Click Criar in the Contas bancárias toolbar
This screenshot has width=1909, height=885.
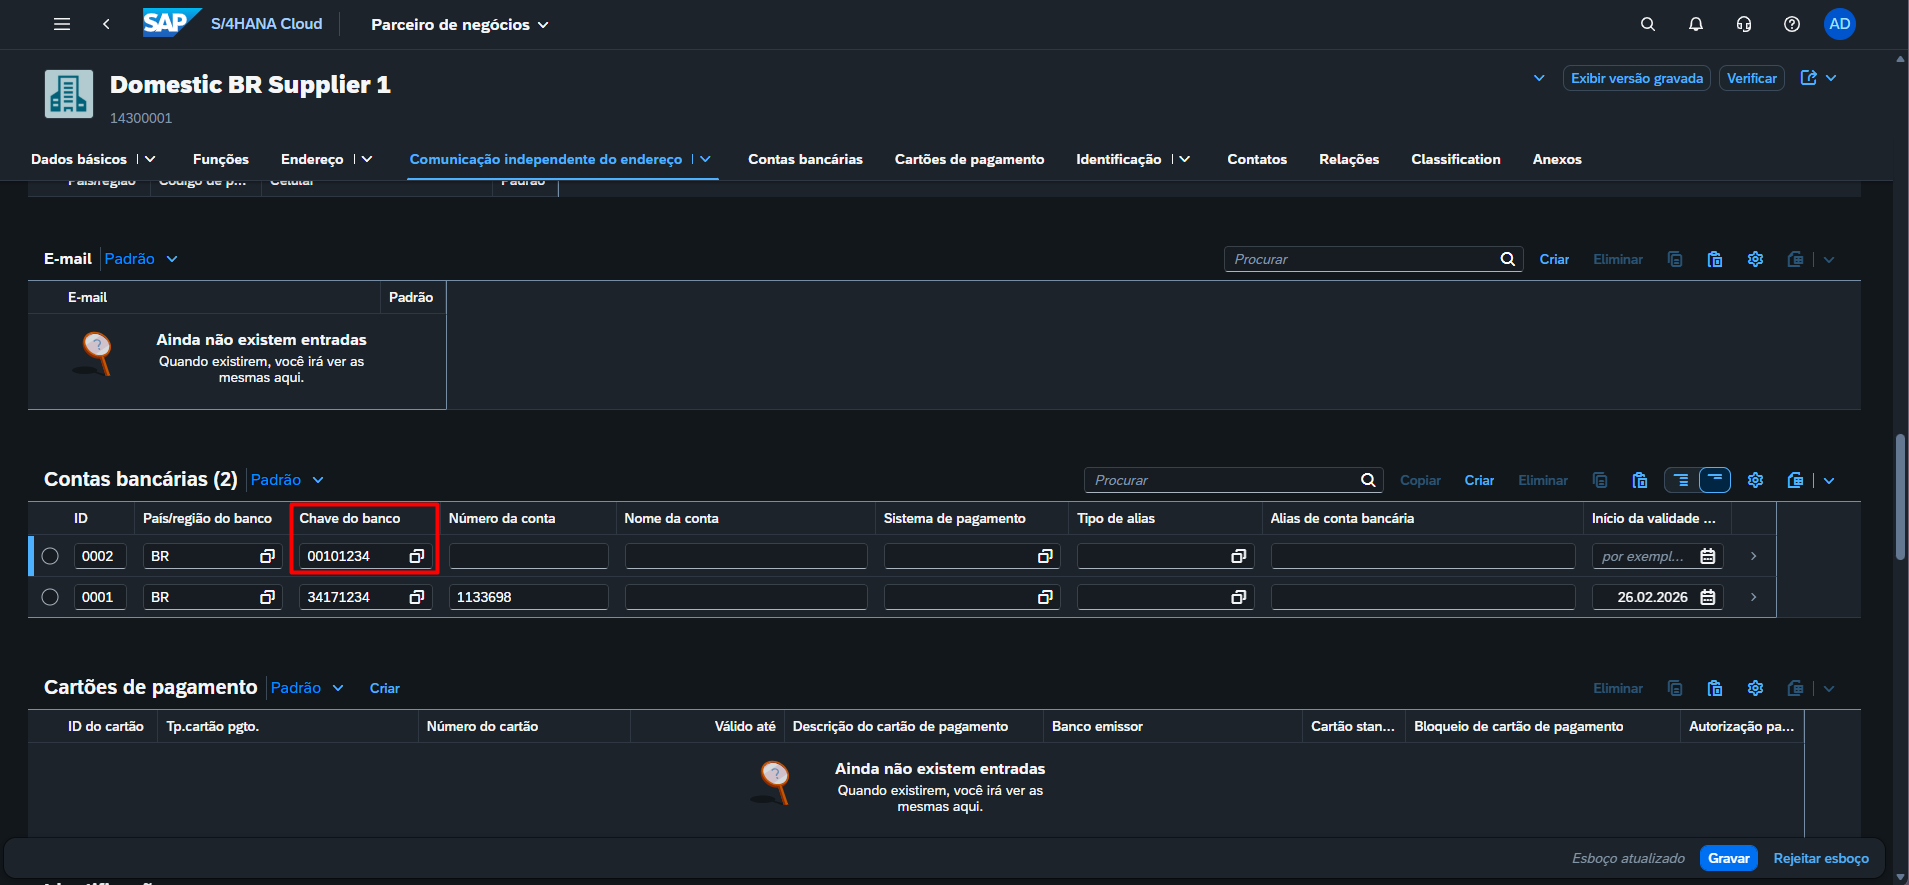(x=1479, y=480)
